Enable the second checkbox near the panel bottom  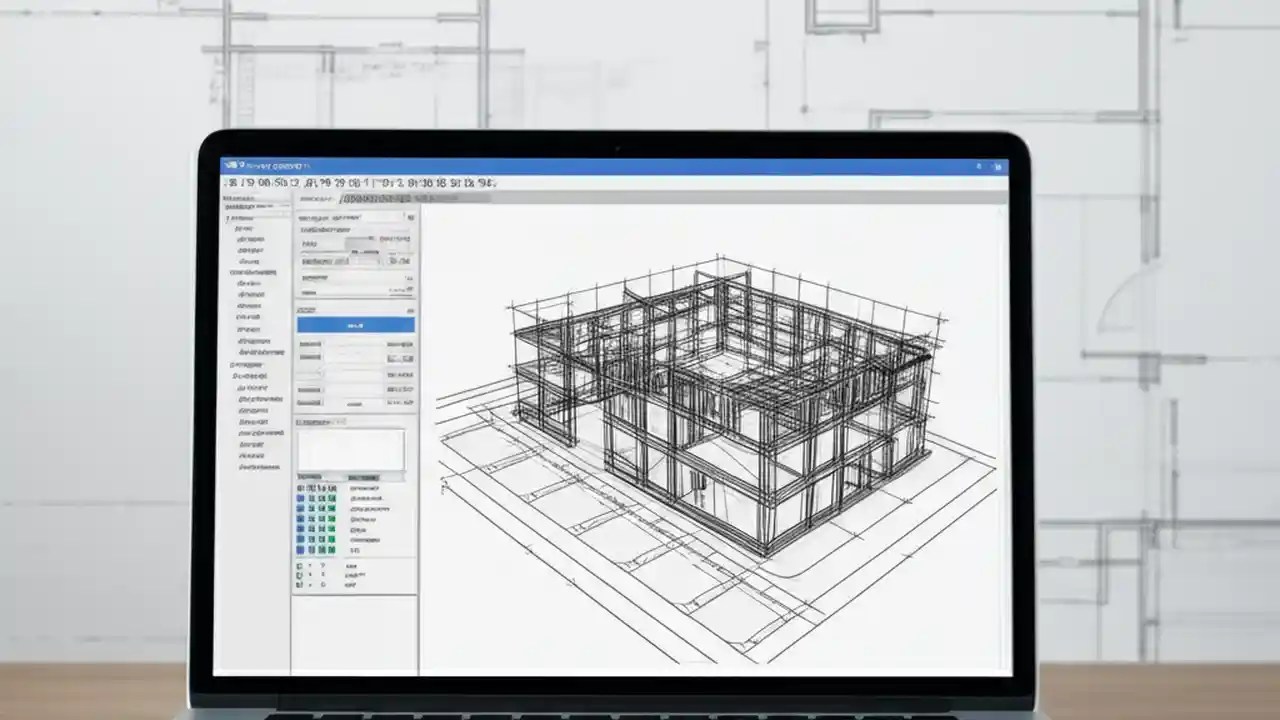[x=300, y=574]
